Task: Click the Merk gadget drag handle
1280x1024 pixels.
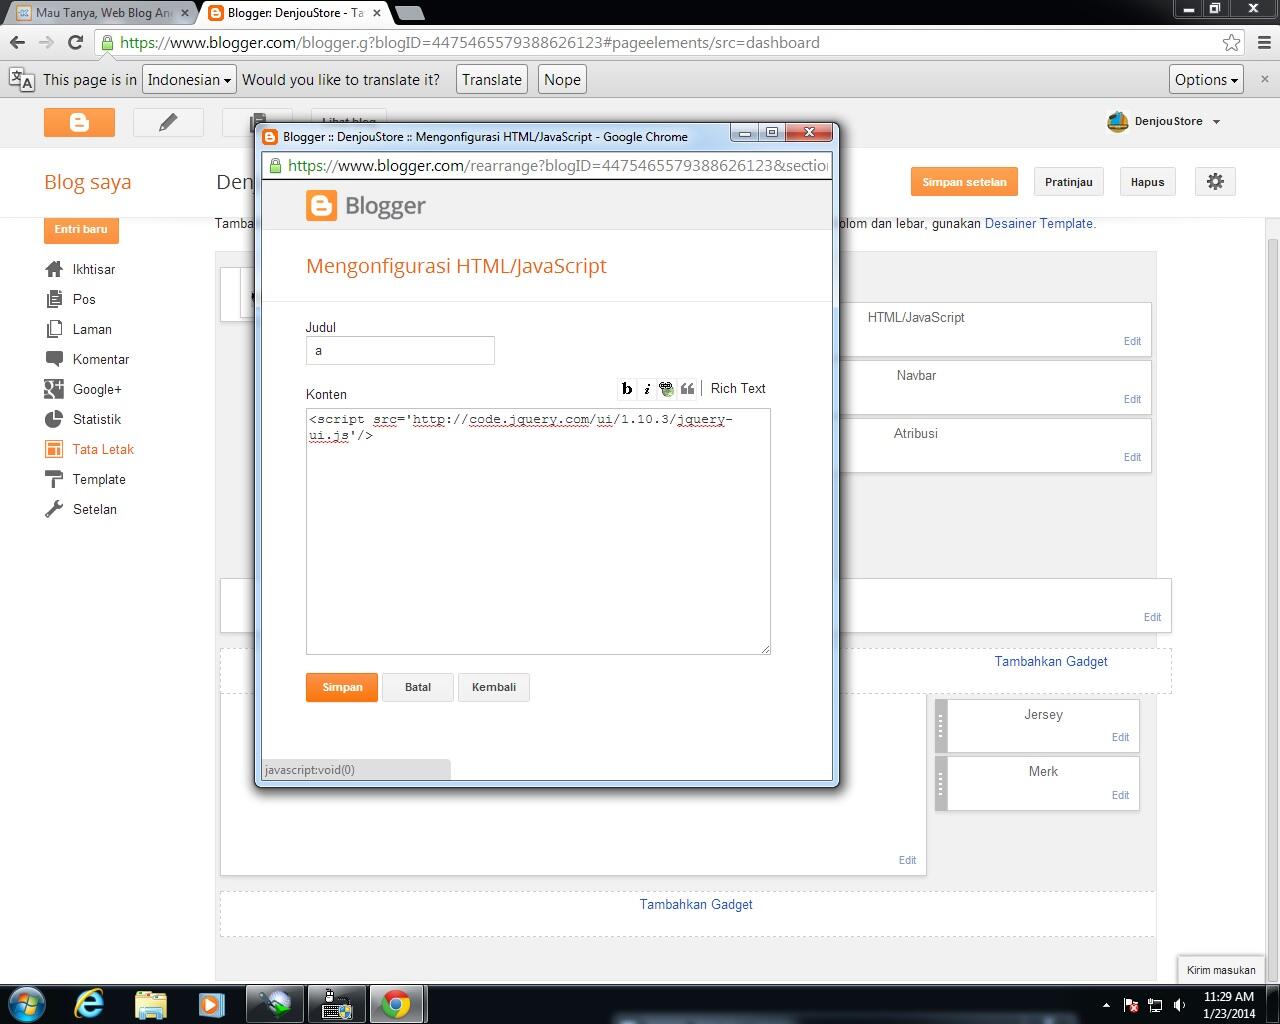Action: pyautogui.click(x=940, y=783)
